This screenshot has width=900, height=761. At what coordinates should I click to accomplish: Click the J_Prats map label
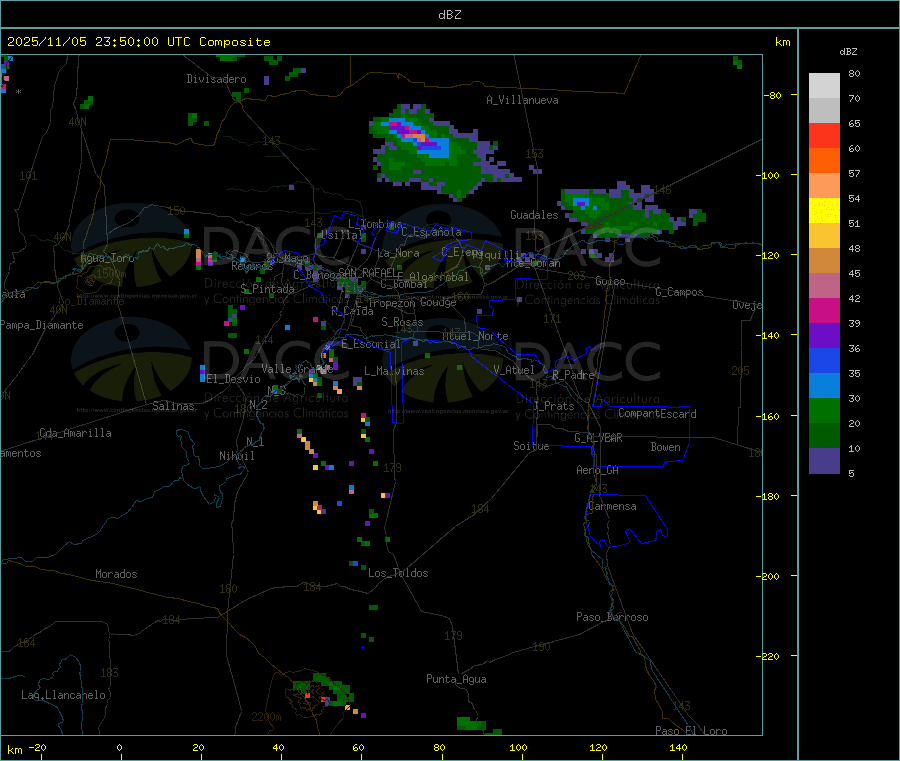(x=554, y=406)
